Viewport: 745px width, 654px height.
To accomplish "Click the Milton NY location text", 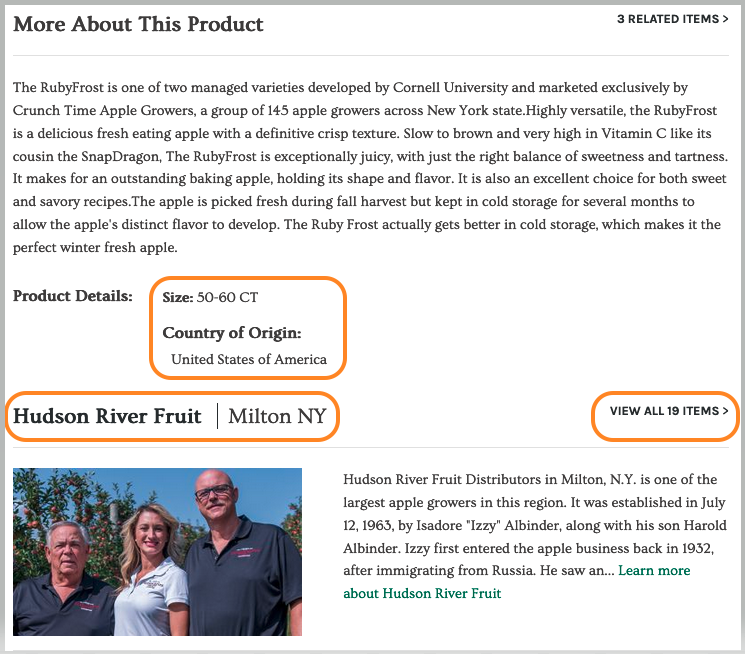I will pyautogui.click(x=277, y=416).
